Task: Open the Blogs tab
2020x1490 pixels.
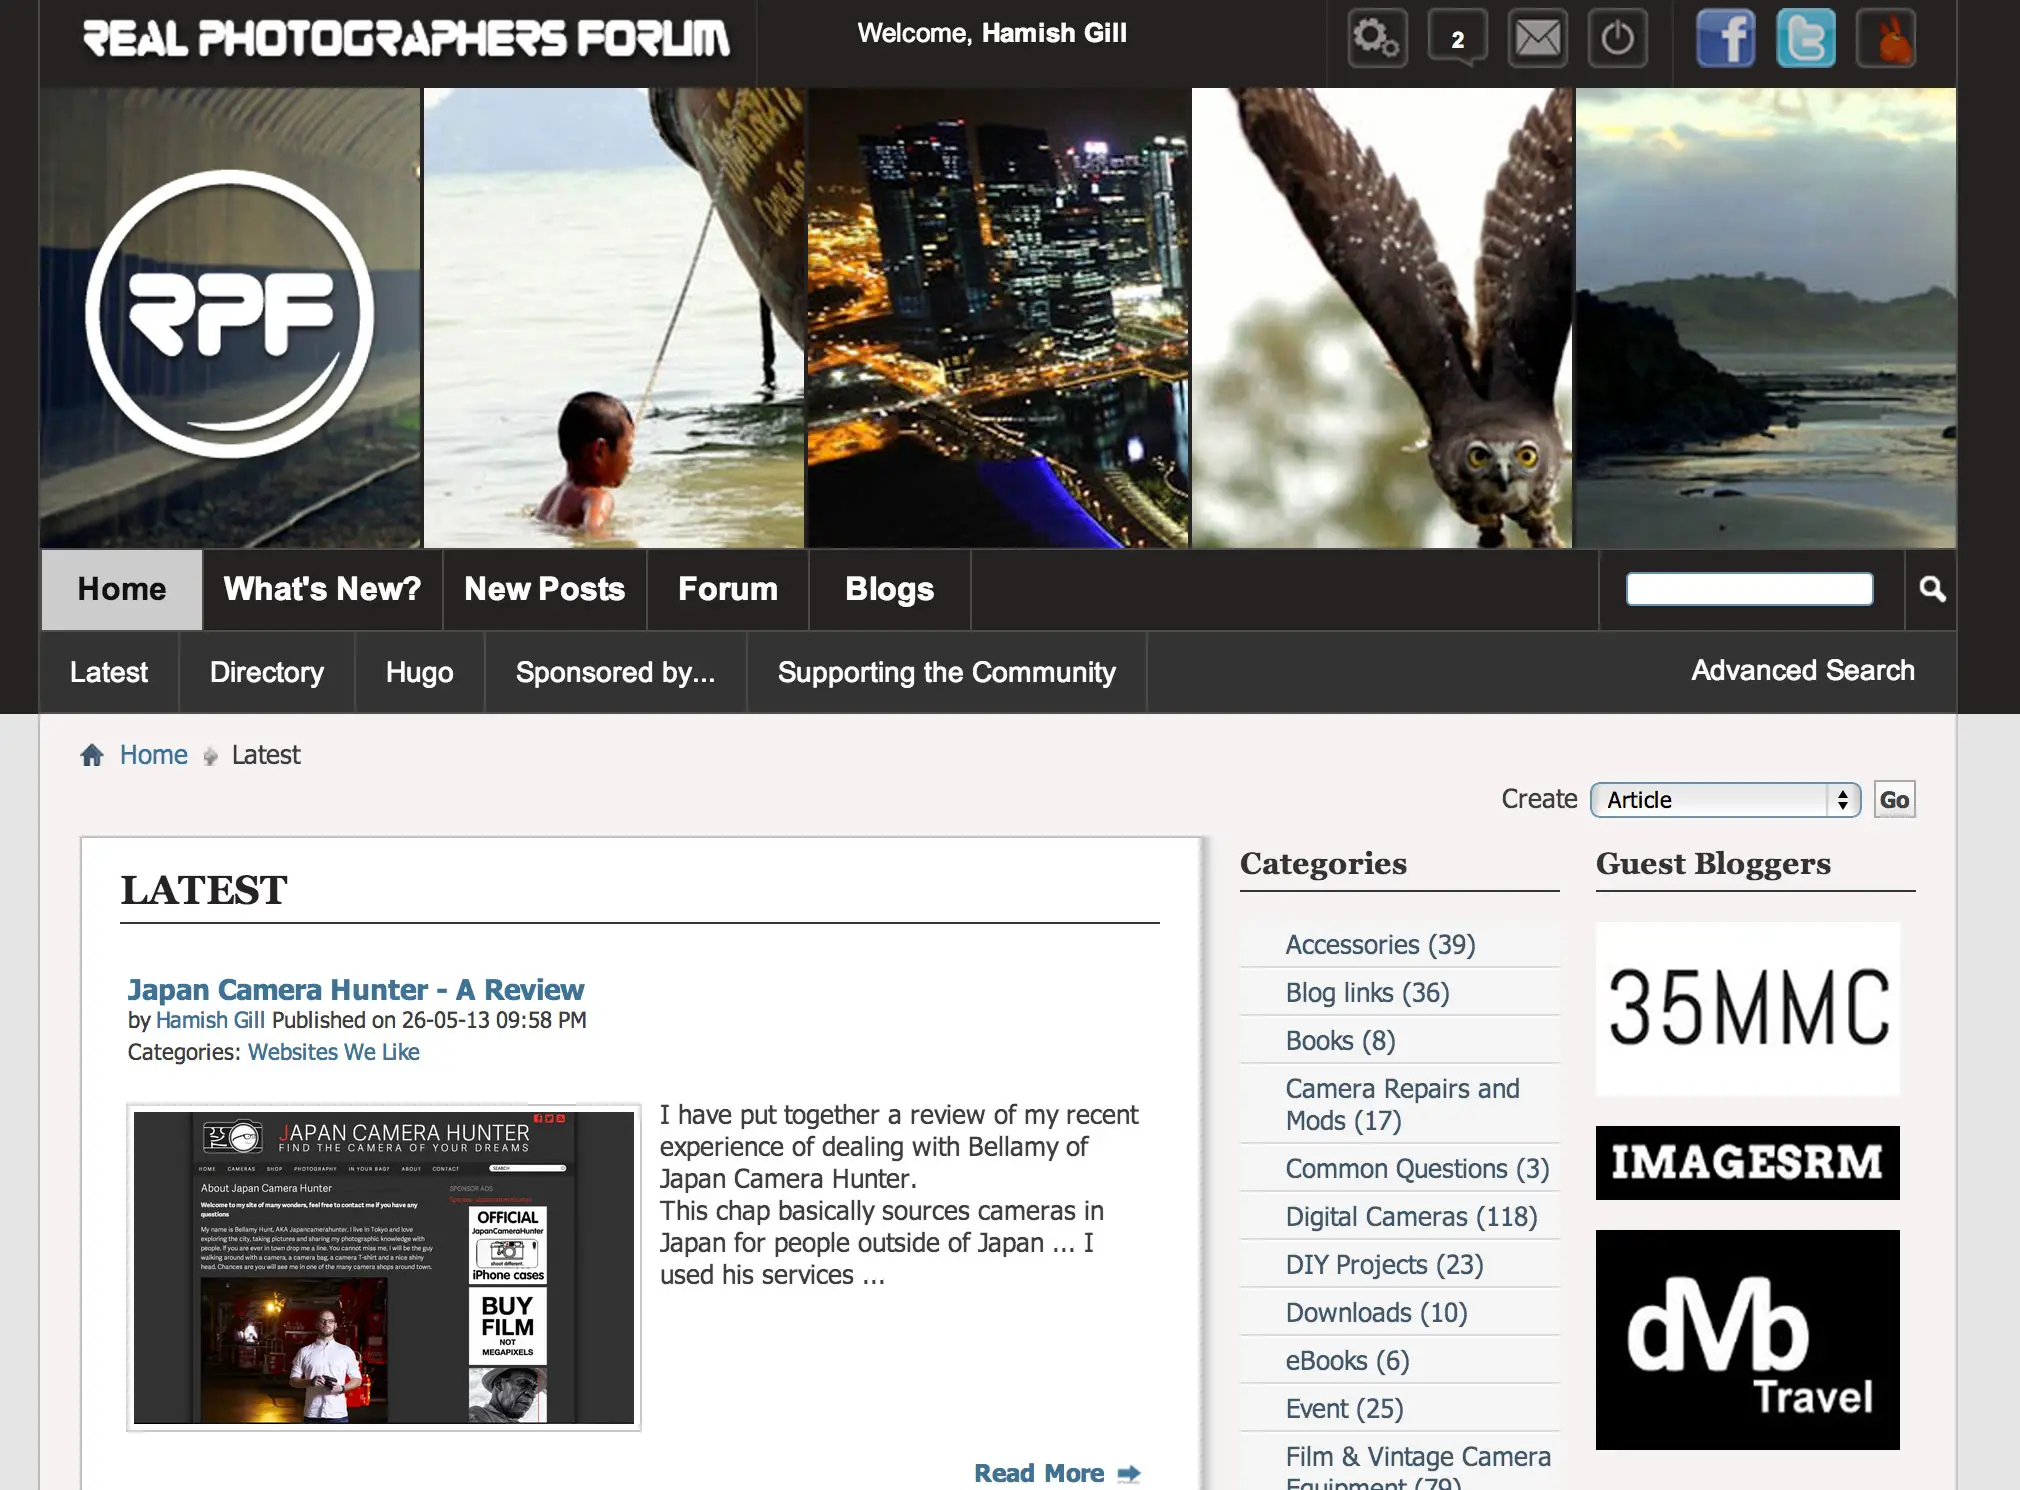Action: (x=889, y=589)
